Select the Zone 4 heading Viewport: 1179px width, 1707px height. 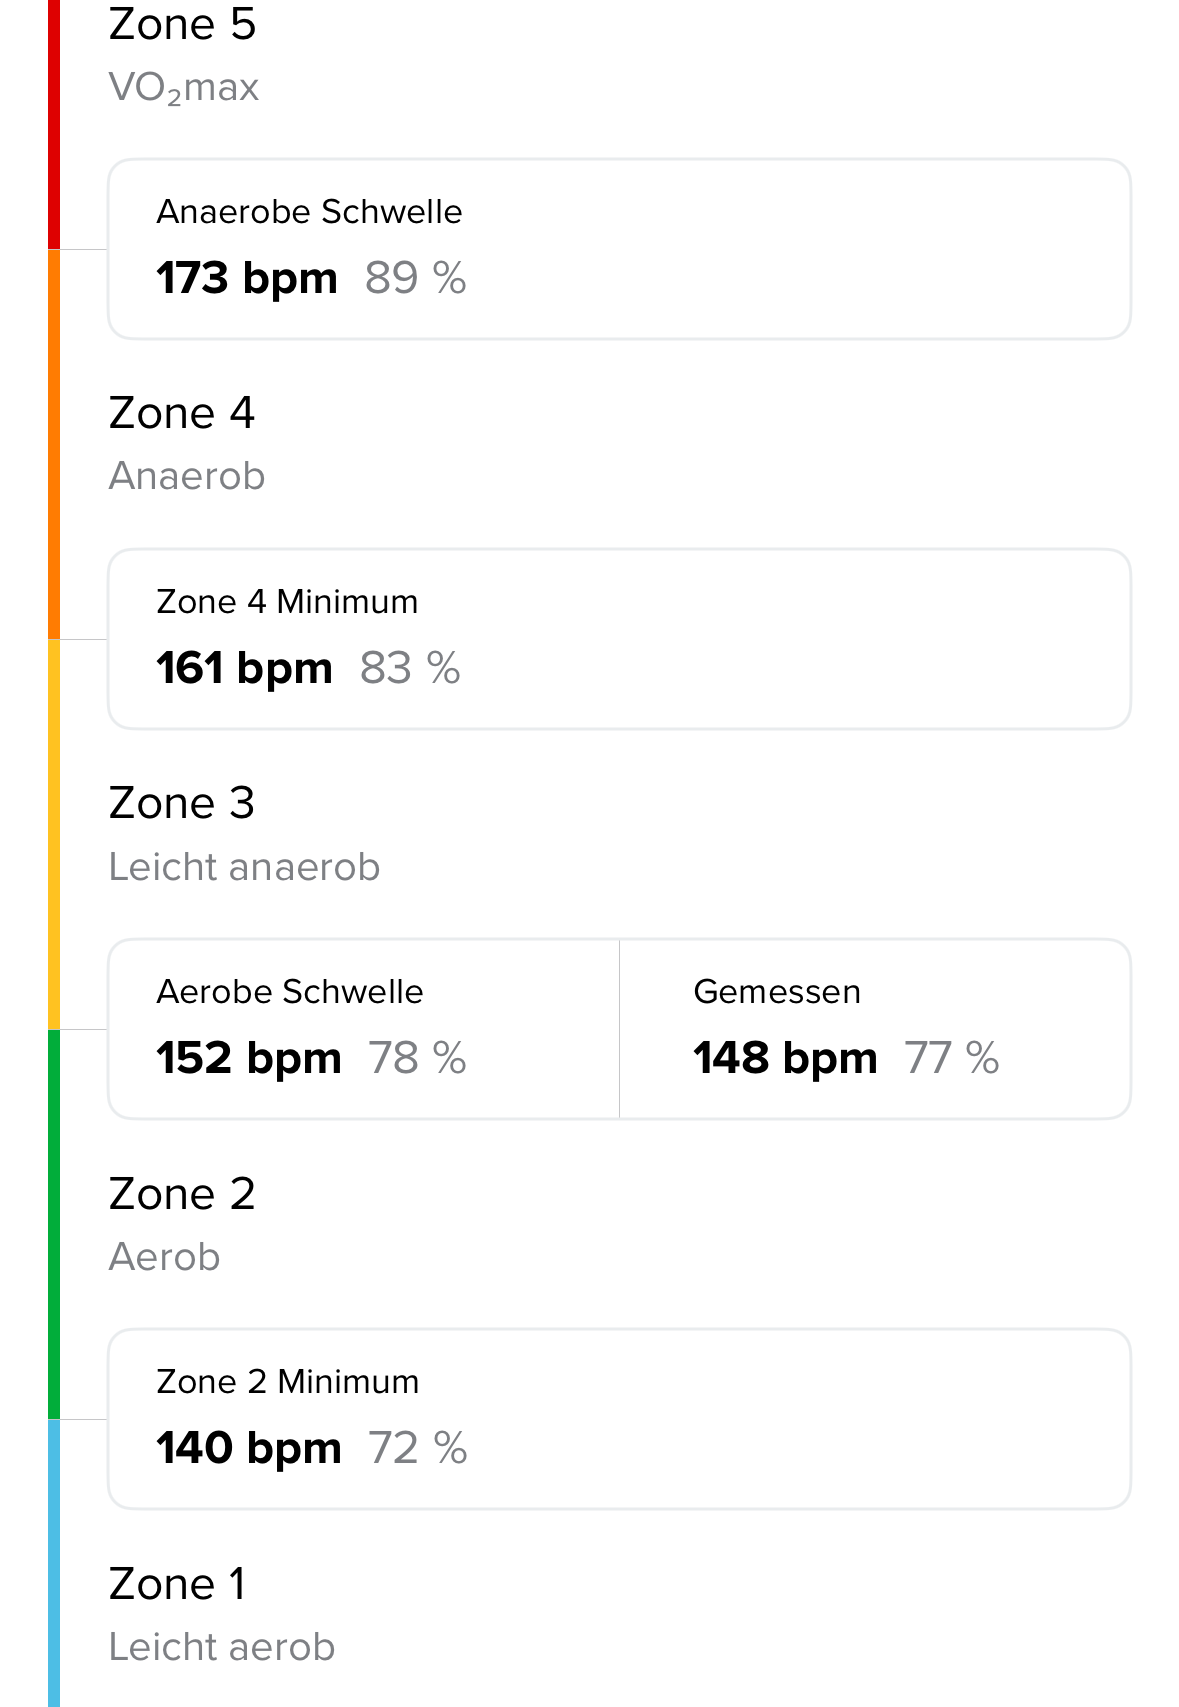click(x=182, y=413)
